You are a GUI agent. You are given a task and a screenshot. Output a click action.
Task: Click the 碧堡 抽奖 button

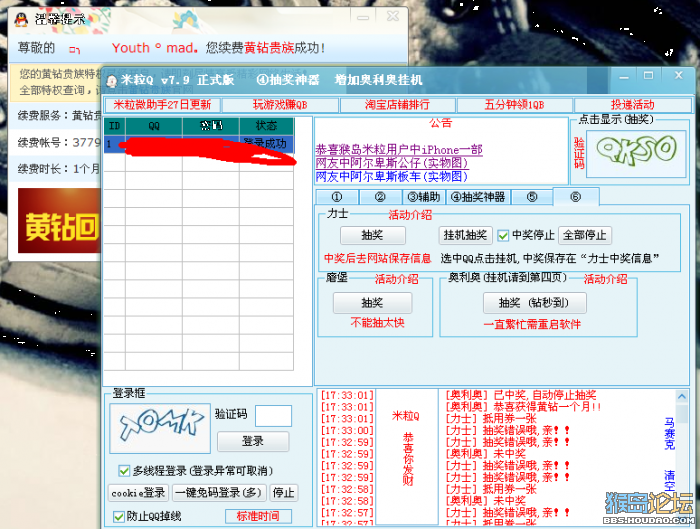point(373,303)
